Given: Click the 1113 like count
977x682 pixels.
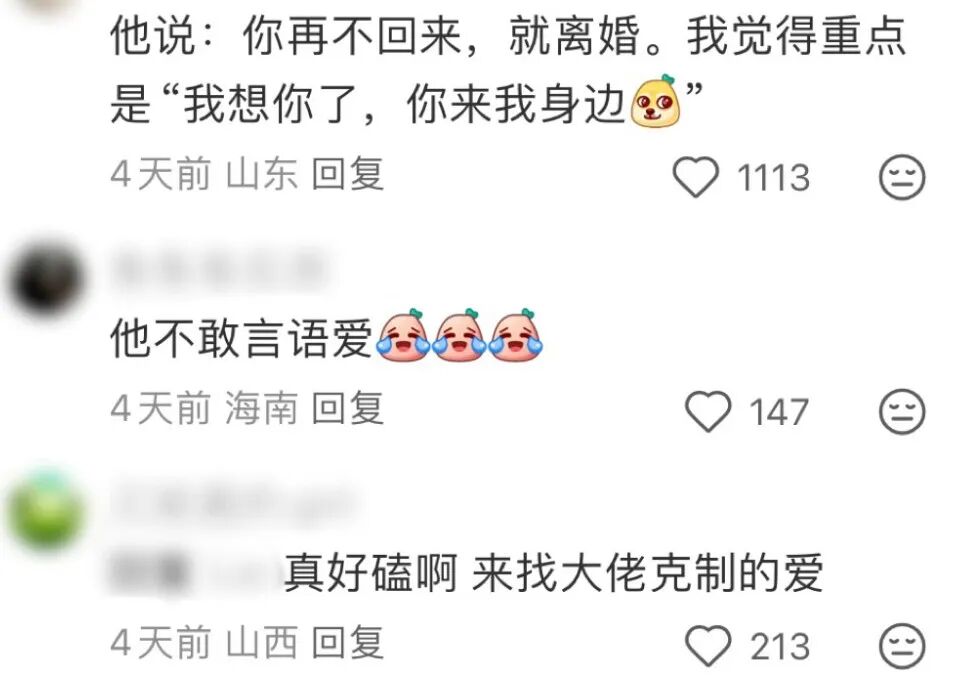Looking at the screenshot, I should 773,178.
